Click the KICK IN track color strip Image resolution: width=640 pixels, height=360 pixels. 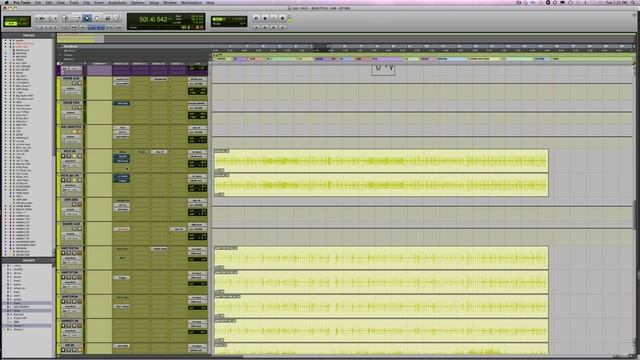[x=59, y=161]
